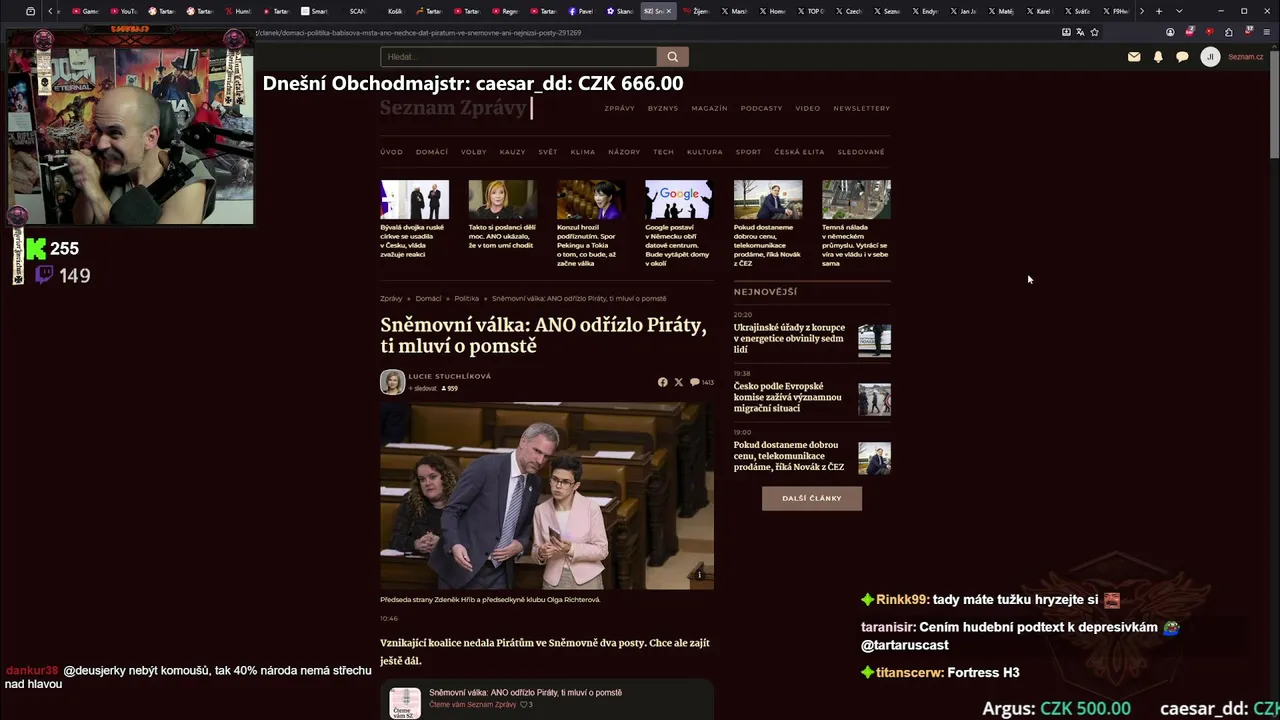The image size is (1280, 720).
Task: Go to SVĚT section
Action: [x=547, y=152]
